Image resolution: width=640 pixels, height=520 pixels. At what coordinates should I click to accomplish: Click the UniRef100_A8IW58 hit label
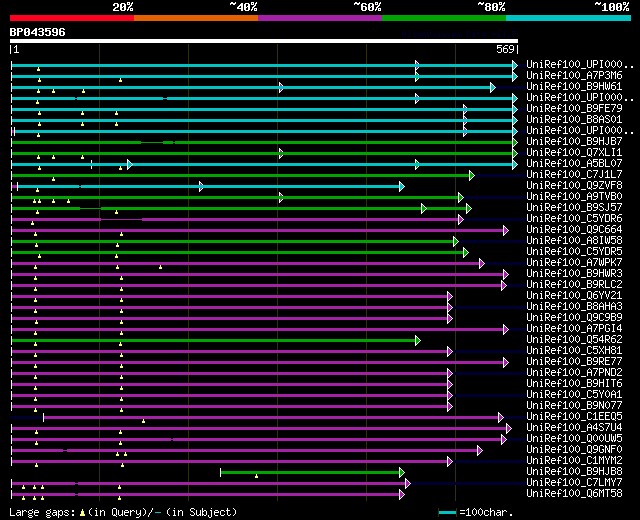(574, 241)
